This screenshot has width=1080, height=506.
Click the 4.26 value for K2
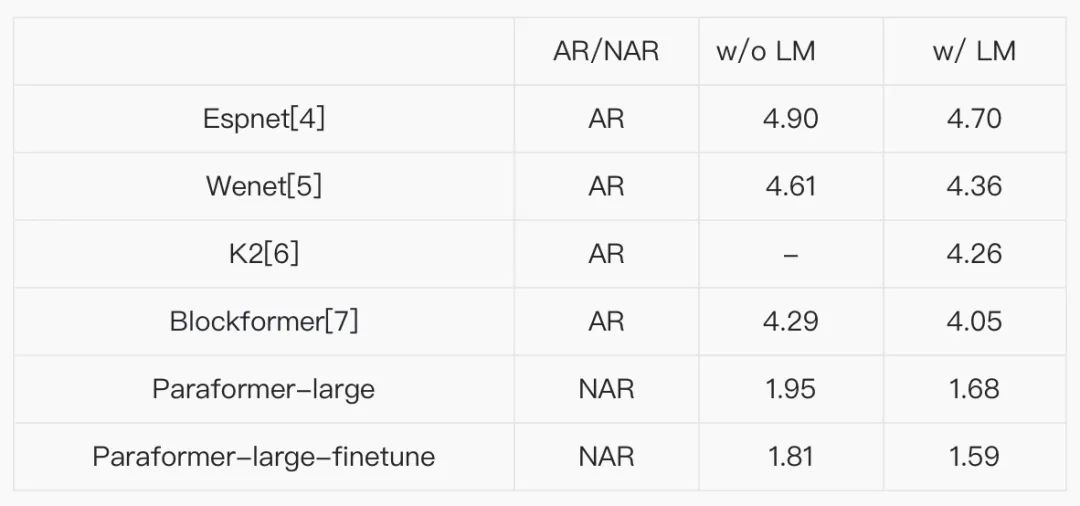(974, 254)
